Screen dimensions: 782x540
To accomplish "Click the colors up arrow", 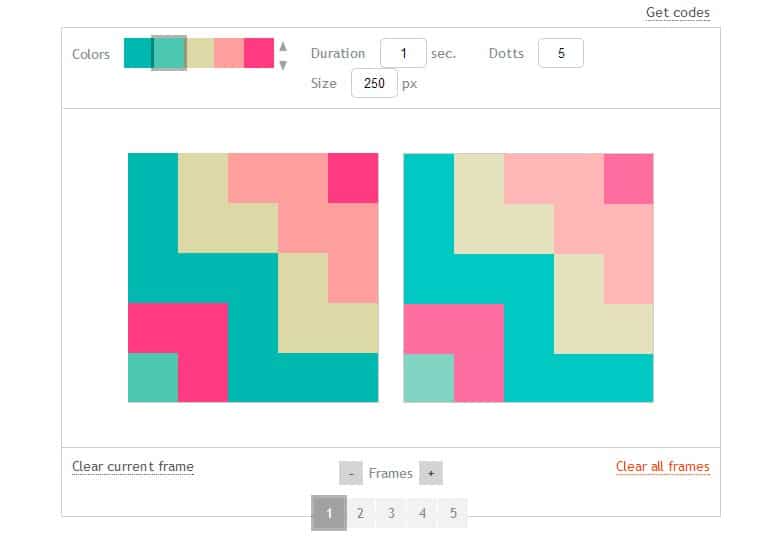I will (x=283, y=46).
